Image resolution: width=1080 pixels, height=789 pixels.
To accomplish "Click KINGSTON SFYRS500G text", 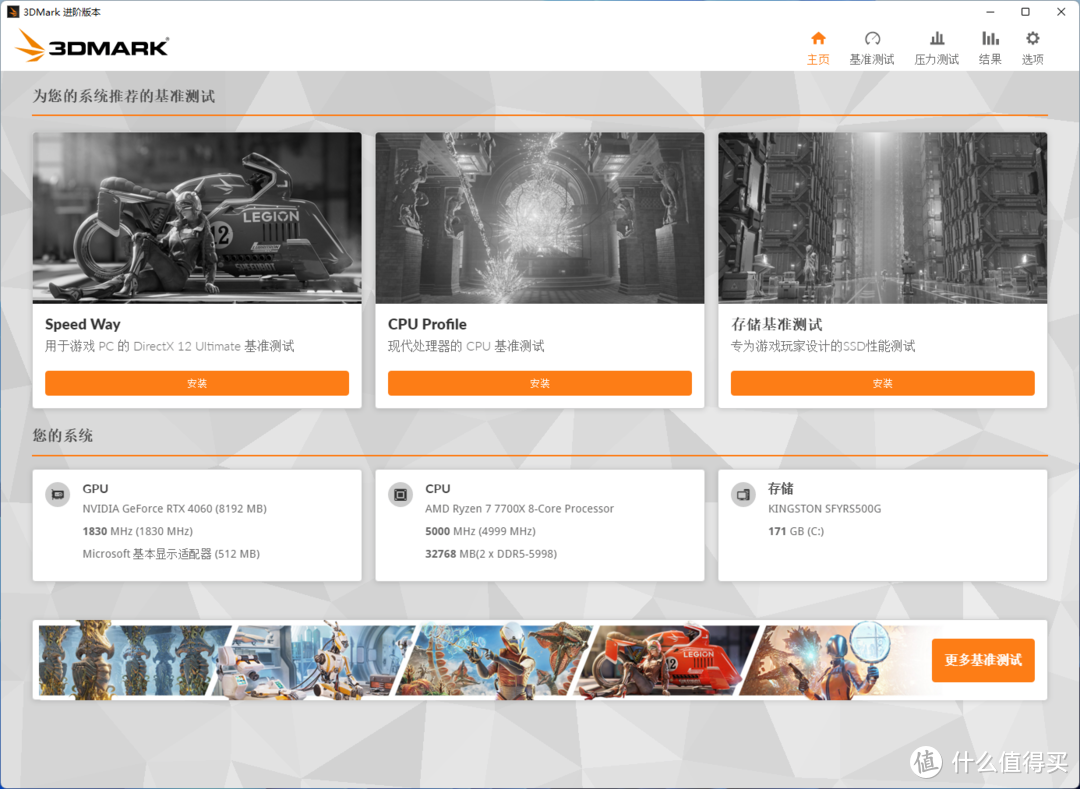I will (824, 509).
